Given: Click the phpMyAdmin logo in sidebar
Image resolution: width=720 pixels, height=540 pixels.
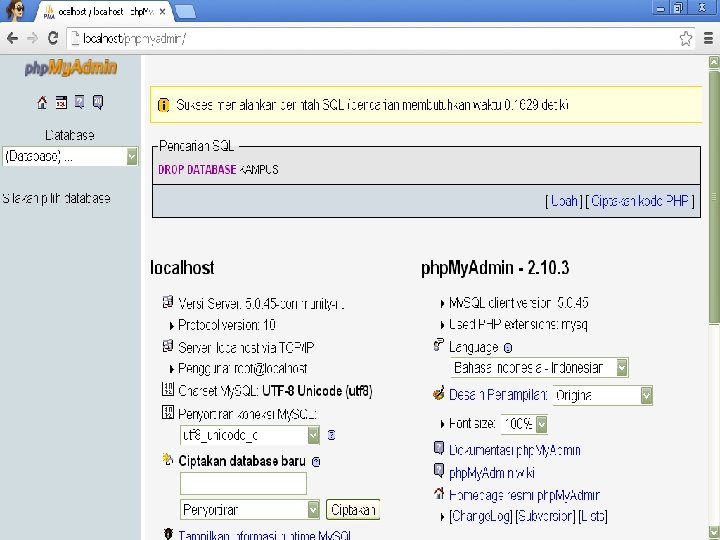Looking at the screenshot, I should 71,67.
